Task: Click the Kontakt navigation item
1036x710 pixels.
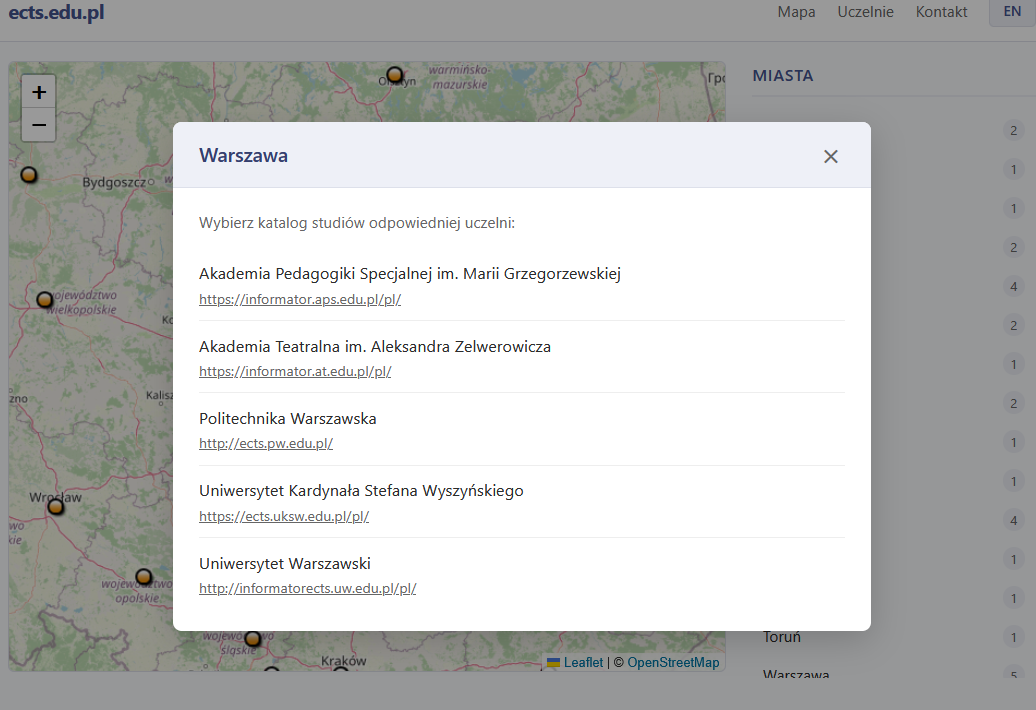Action: coord(940,12)
